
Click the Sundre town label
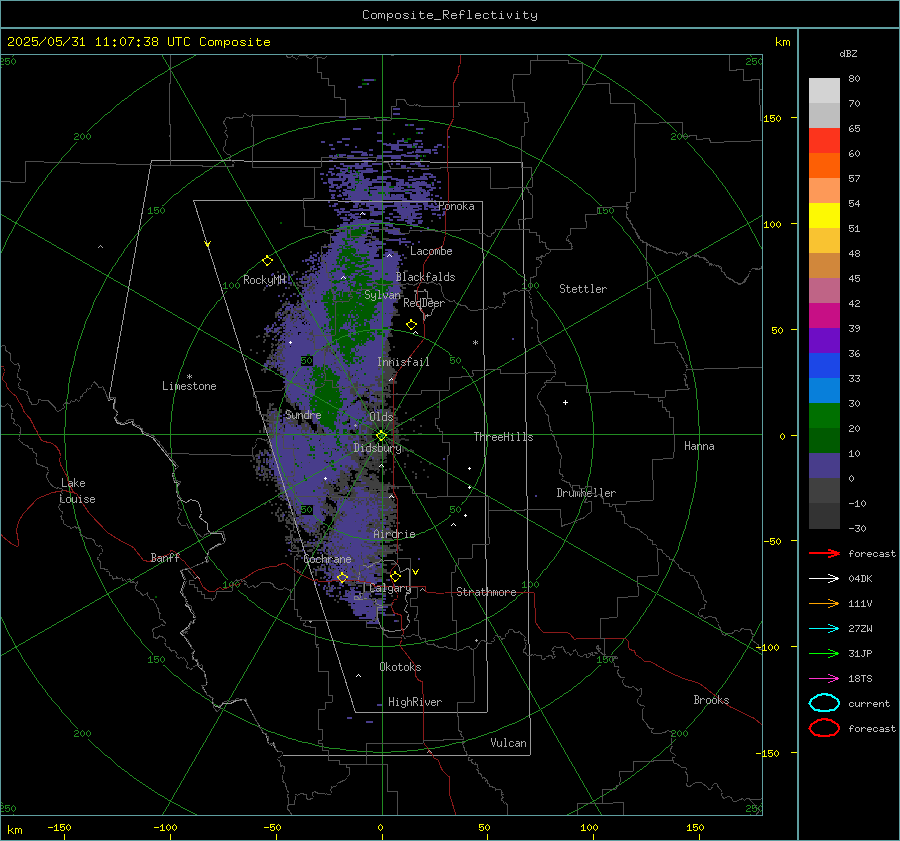pos(303,414)
